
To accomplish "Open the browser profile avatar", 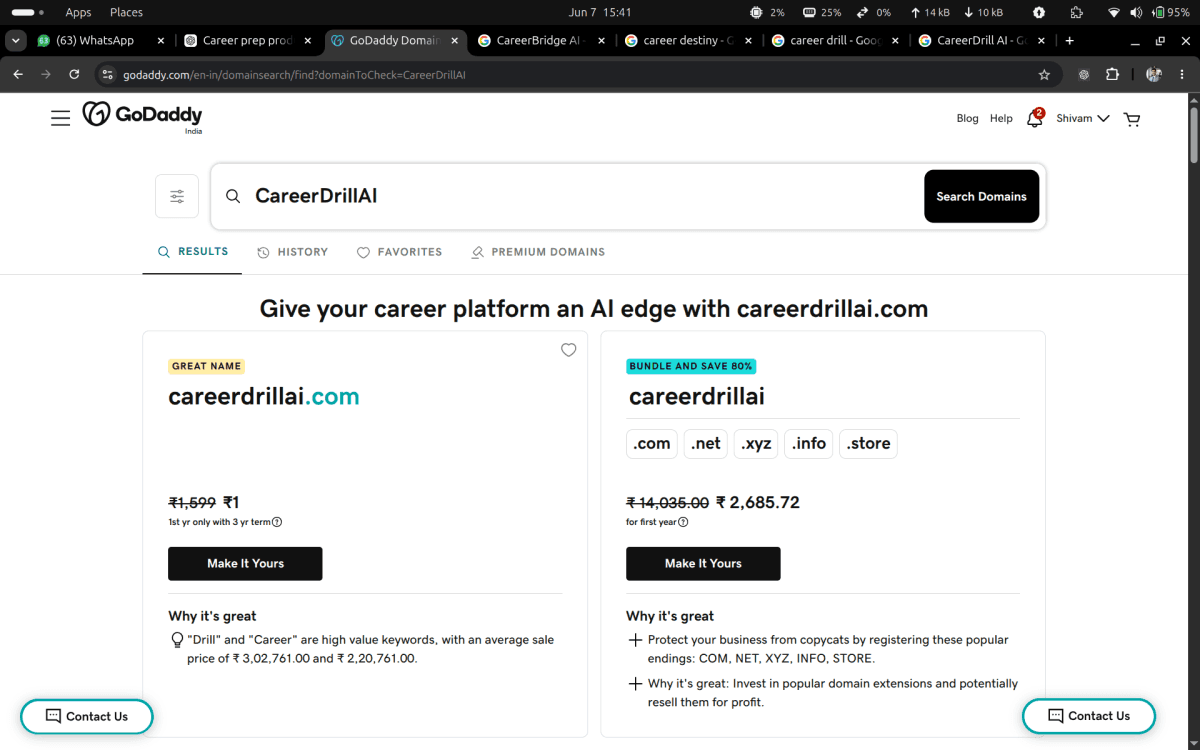I will 1154,74.
